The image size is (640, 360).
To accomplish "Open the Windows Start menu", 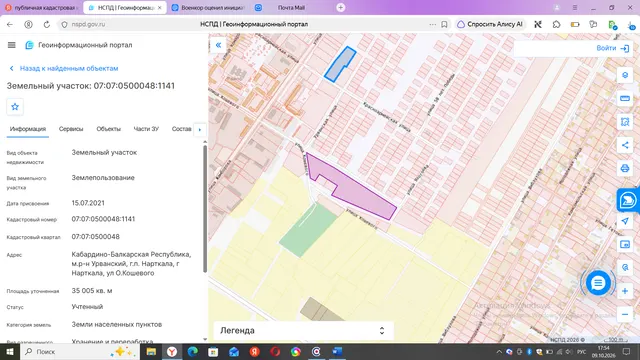I will click(10, 351).
